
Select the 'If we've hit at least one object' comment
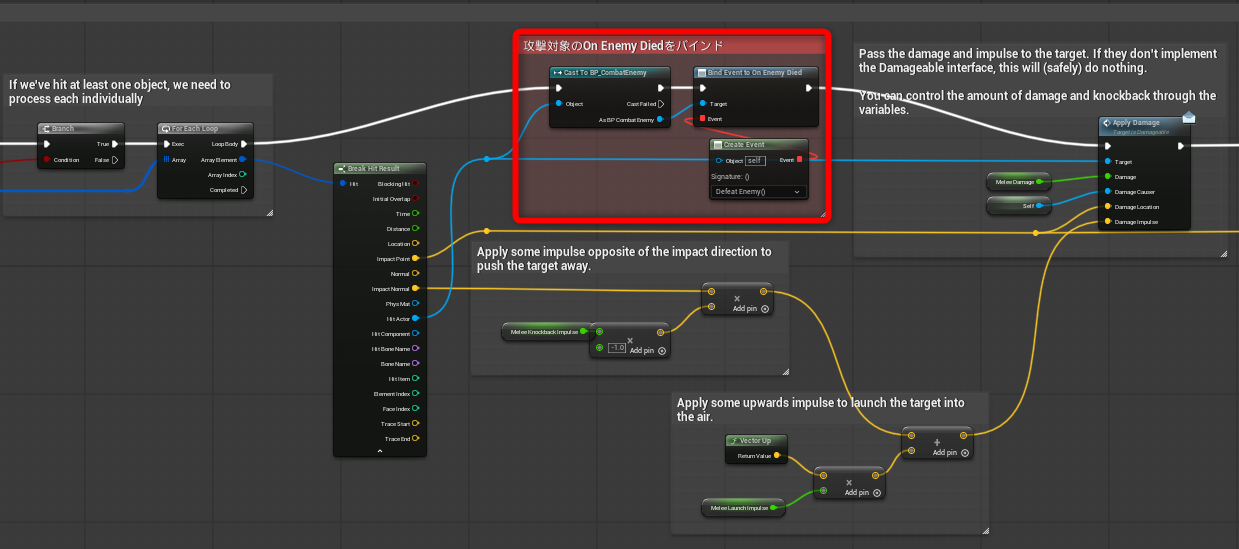[x=120, y=92]
